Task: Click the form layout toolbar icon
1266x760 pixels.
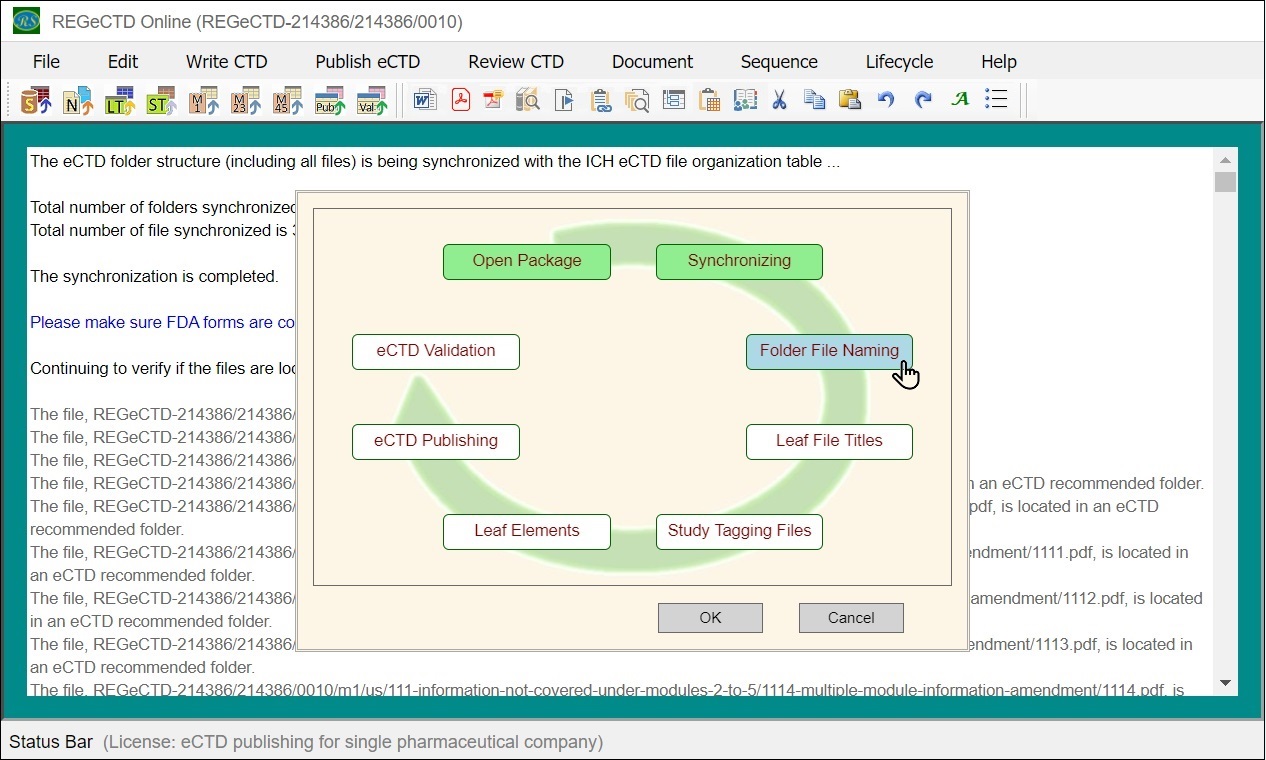Action: [674, 100]
